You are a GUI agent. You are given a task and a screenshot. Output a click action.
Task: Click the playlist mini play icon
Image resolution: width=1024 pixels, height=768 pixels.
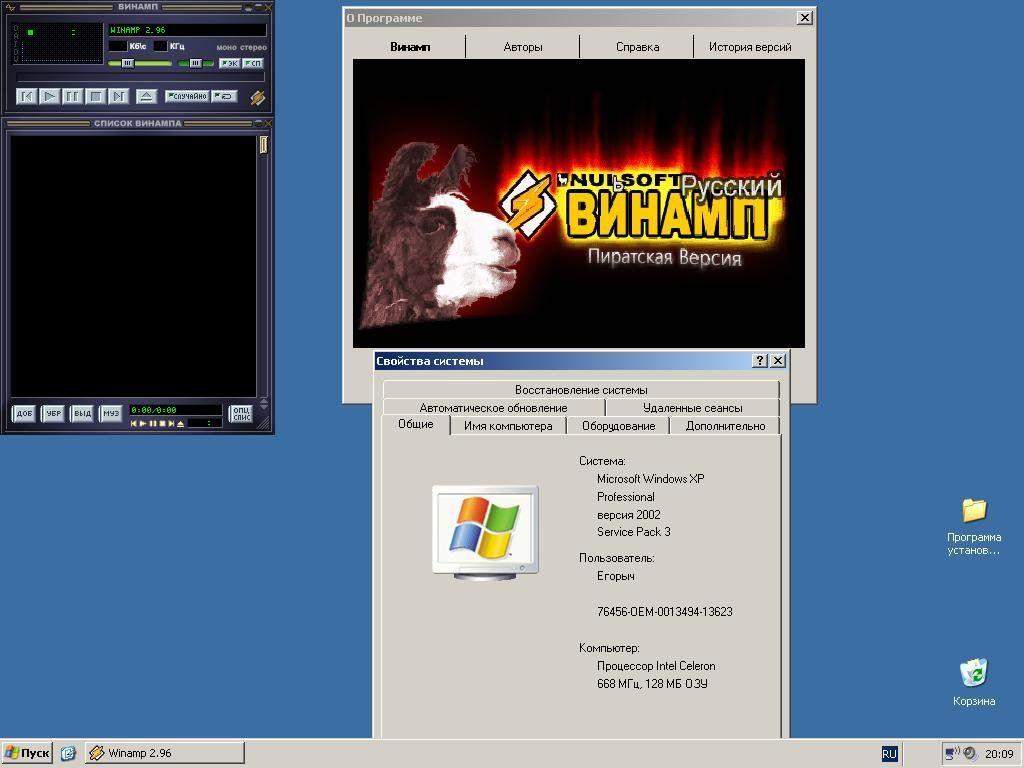[143, 424]
